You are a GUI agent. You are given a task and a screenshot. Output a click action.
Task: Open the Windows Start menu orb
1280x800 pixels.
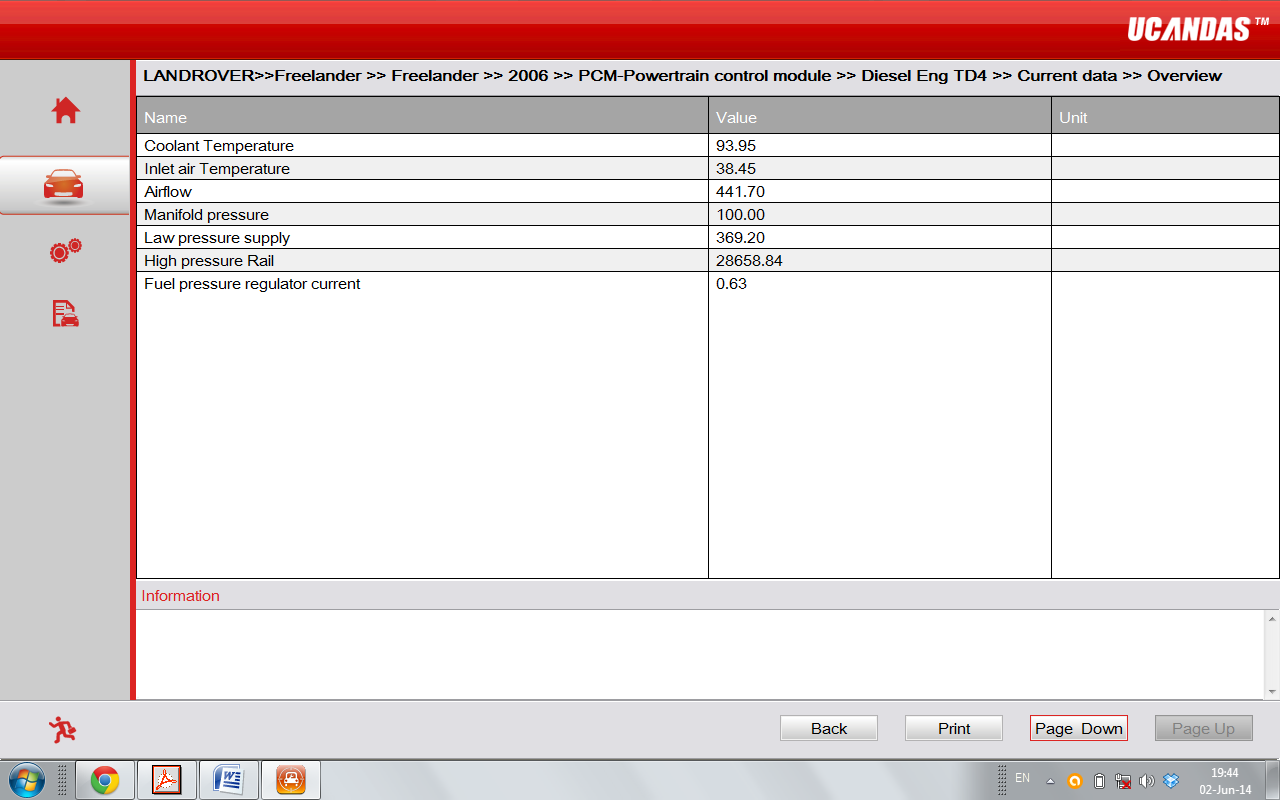(x=27, y=780)
